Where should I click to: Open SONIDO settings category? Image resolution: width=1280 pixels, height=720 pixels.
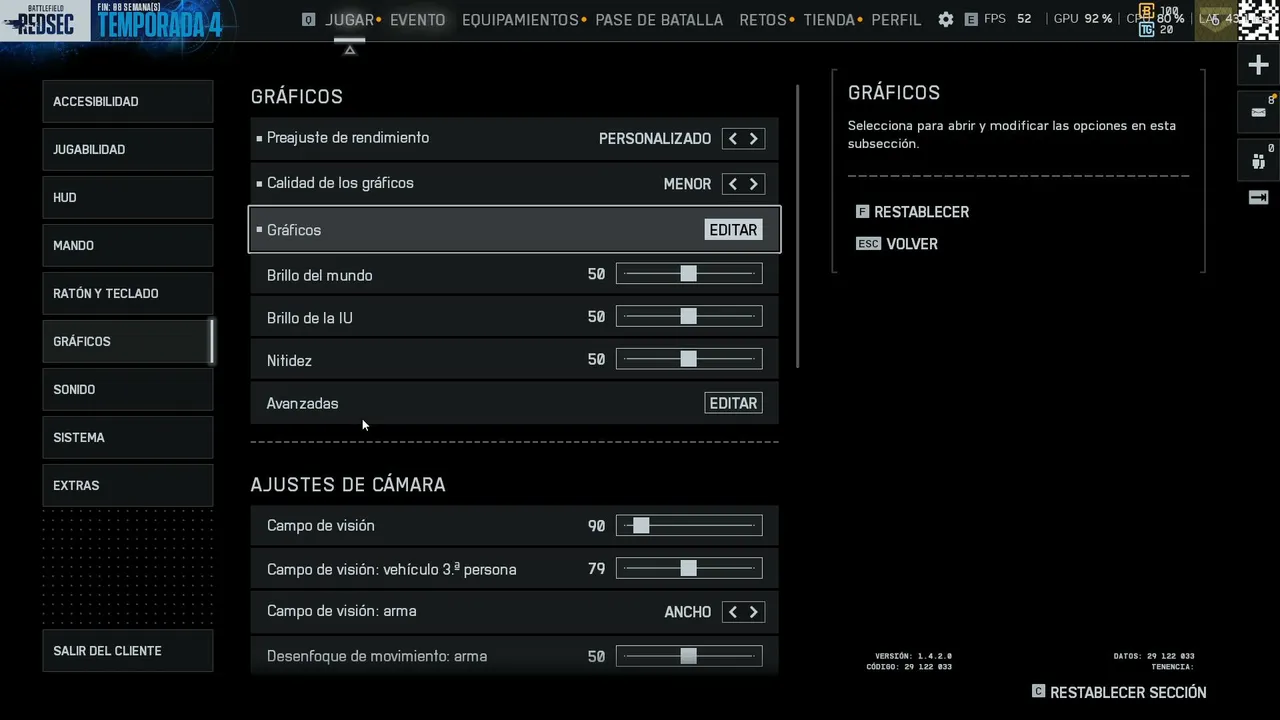(x=128, y=390)
